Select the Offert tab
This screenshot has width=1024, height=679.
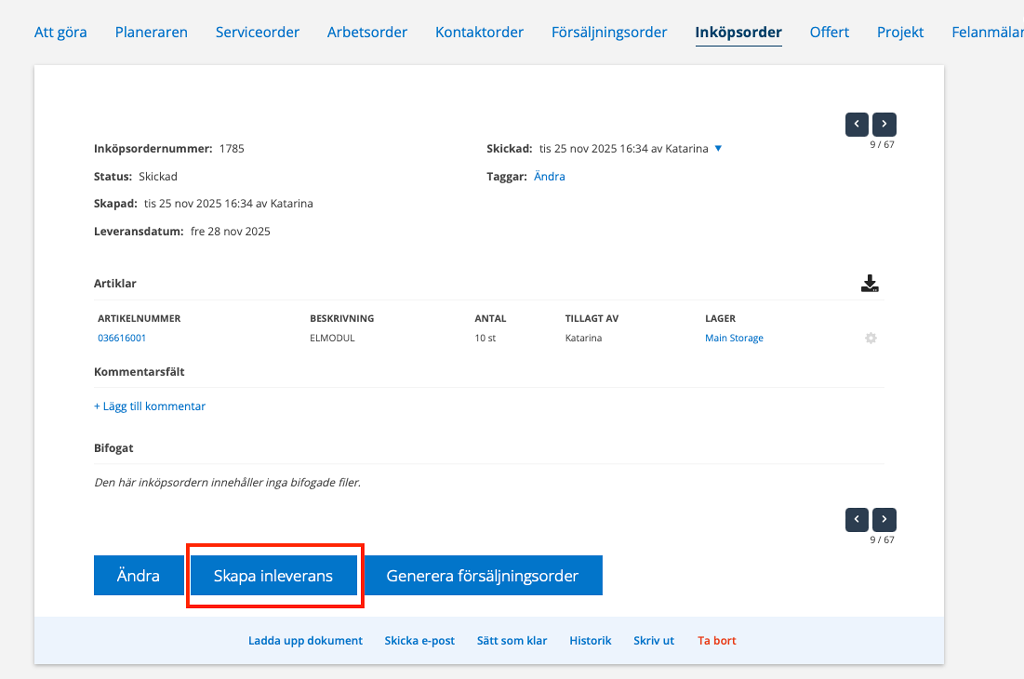coord(829,32)
